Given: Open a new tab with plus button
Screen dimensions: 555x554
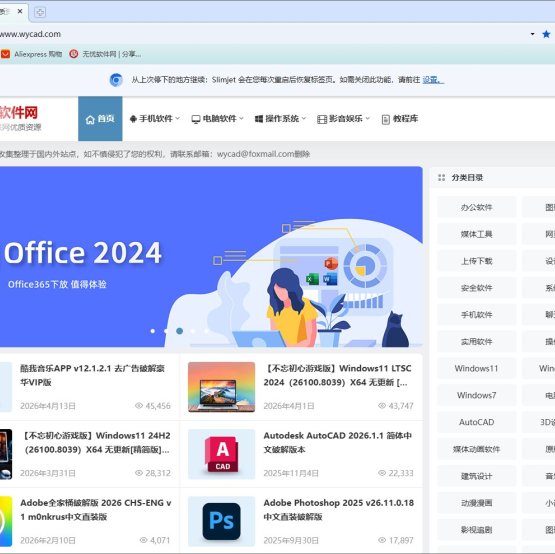Looking at the screenshot, I should coord(40,12).
